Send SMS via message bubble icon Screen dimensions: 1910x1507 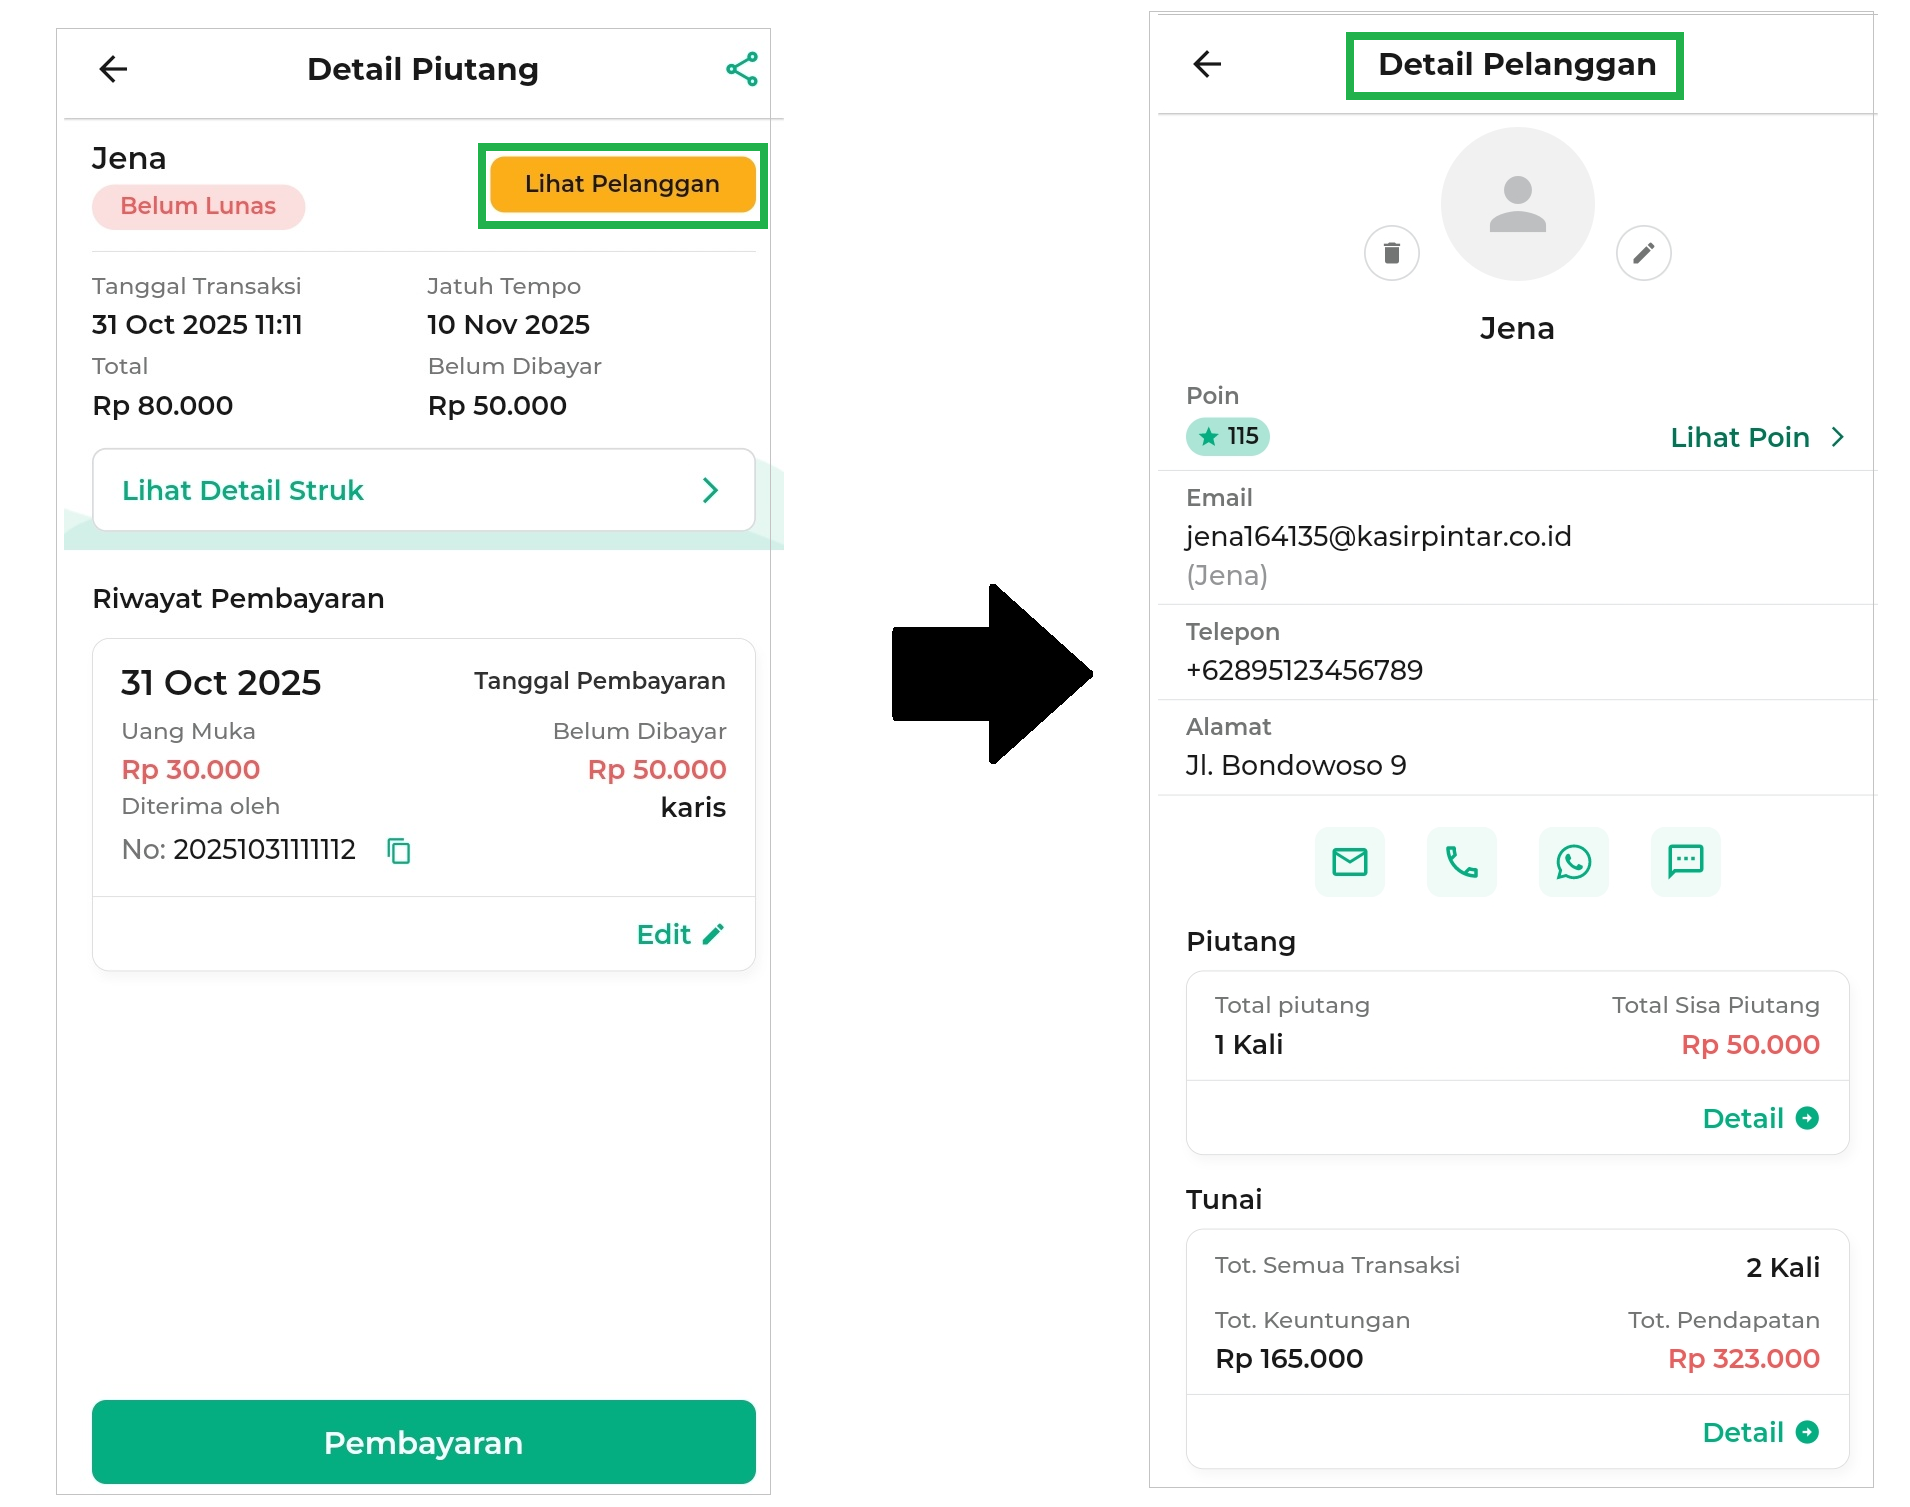(x=1685, y=861)
